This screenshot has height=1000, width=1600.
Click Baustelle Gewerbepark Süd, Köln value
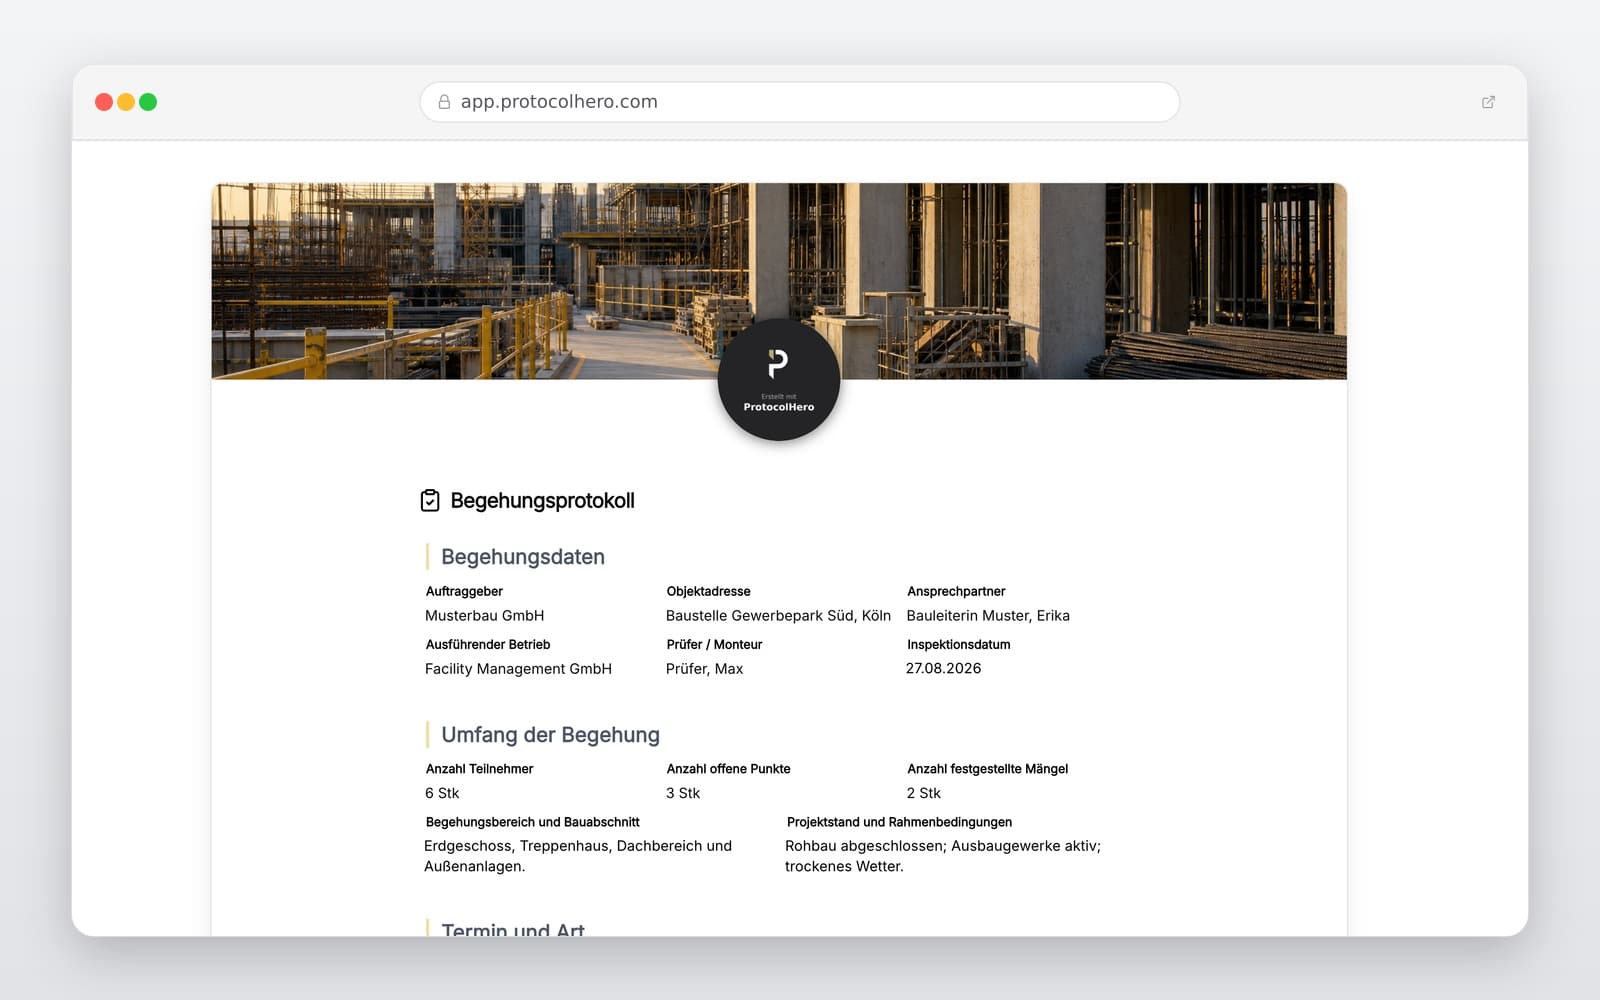tap(778, 616)
